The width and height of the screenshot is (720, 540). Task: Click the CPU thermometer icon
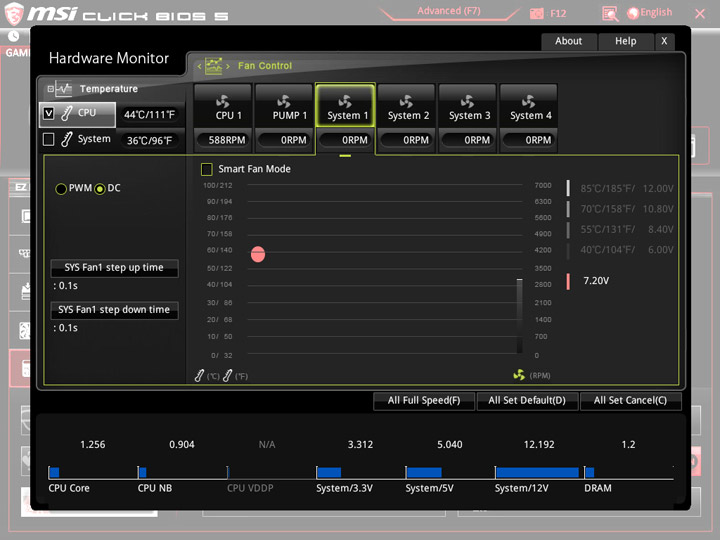click(x=67, y=113)
